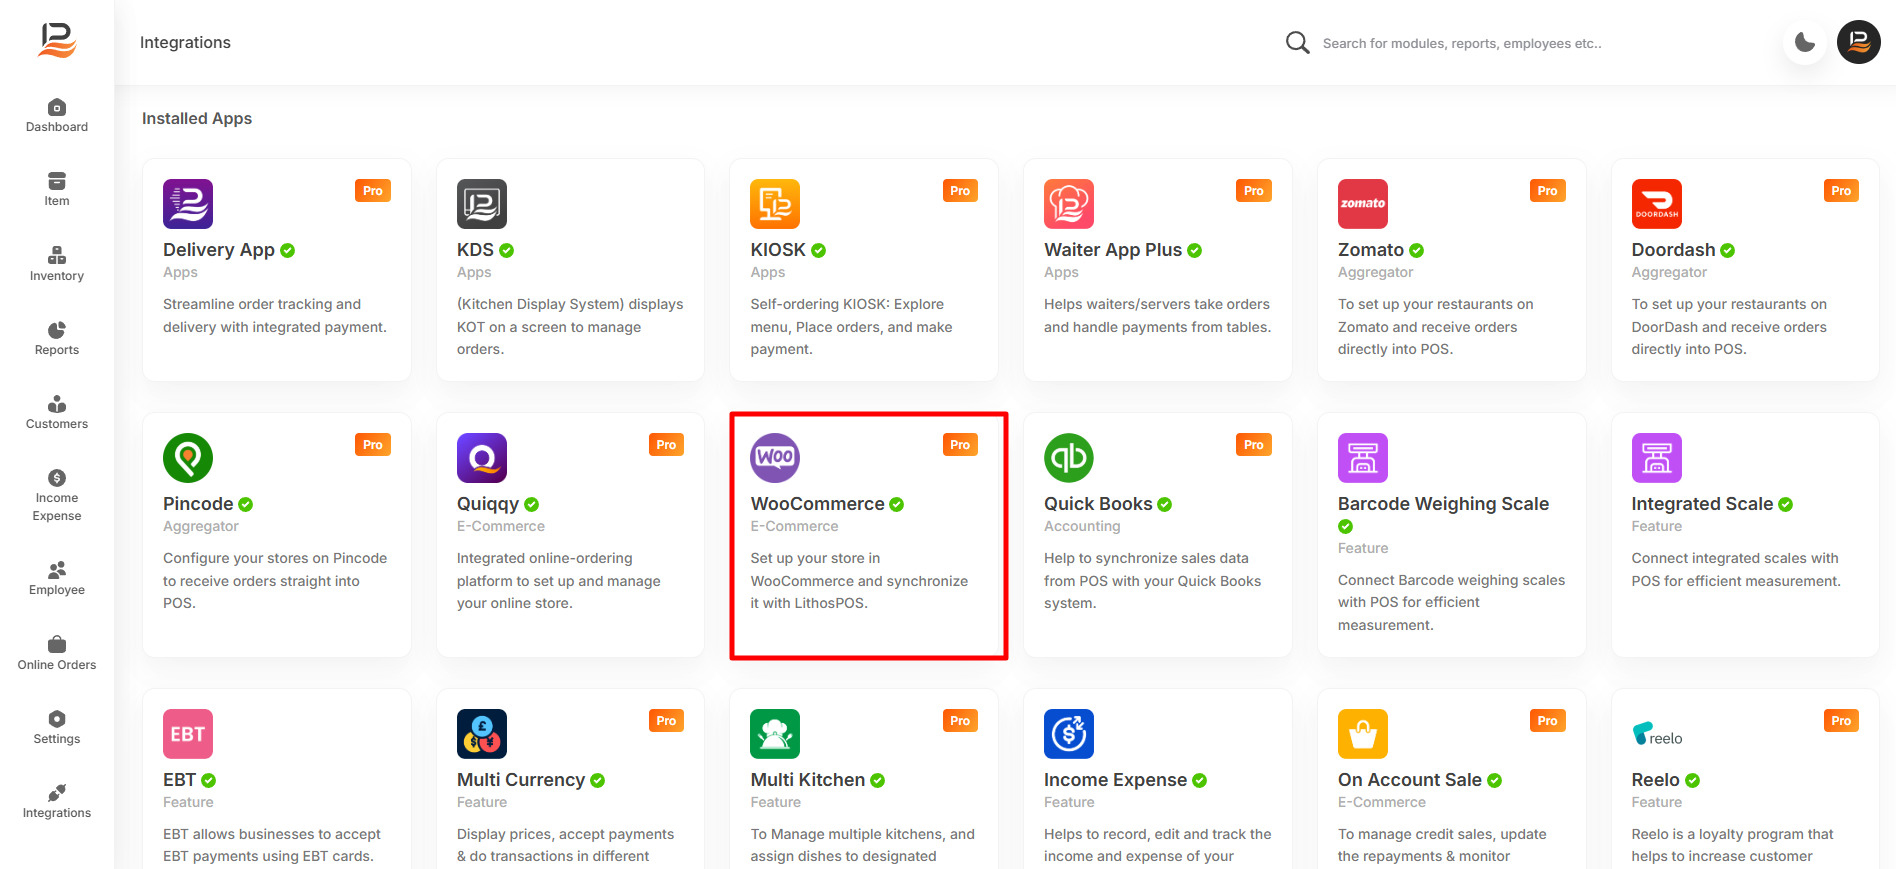This screenshot has width=1896, height=869.
Task: Click the Integrated Scale icon
Action: [1657, 458]
